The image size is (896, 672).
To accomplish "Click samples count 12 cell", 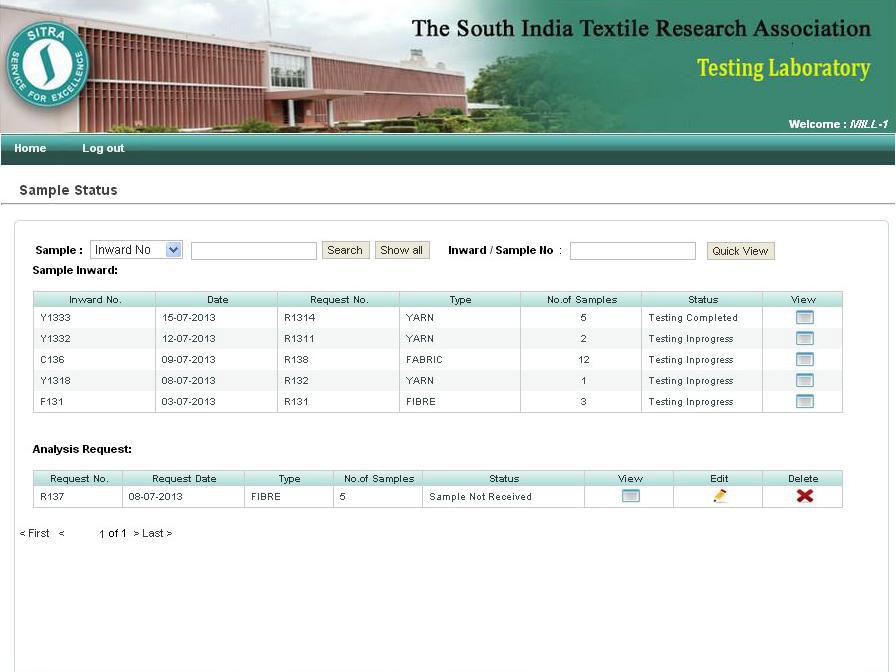I will point(581,359).
